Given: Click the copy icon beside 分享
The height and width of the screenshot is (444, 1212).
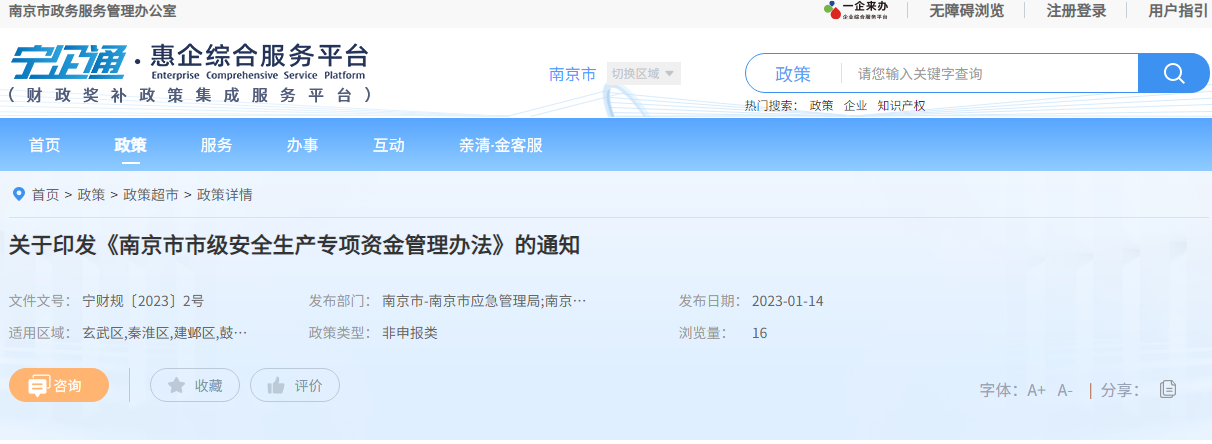Looking at the screenshot, I should 1167,390.
